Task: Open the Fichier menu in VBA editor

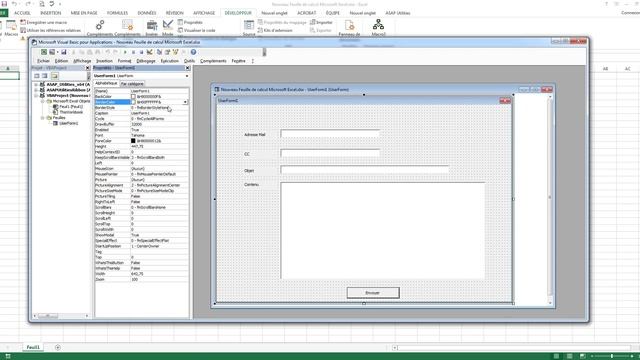Action: (x=43, y=61)
